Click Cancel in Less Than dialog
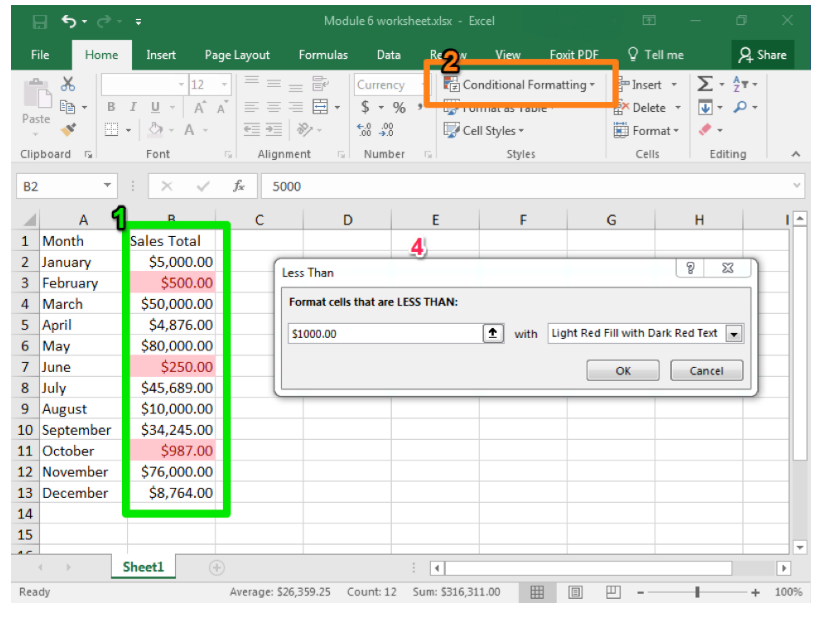Image resolution: width=838 pixels, height=619 pixels. [x=706, y=371]
